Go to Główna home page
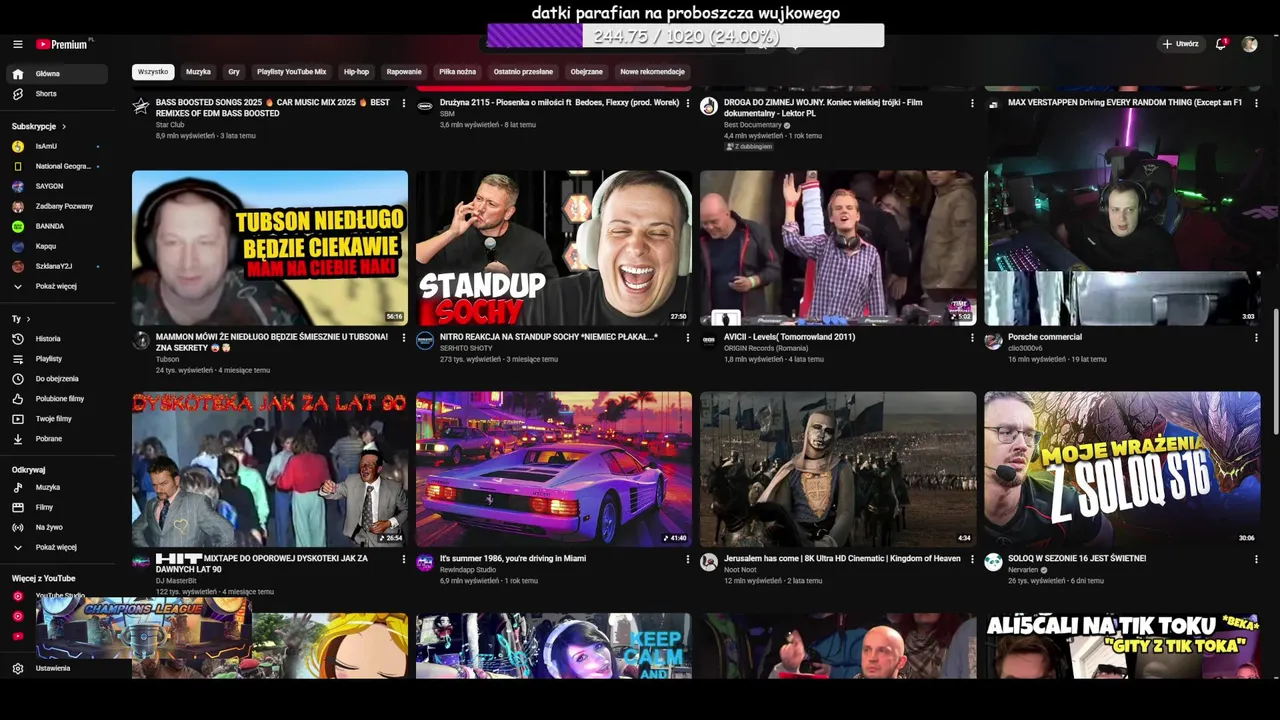 click(56, 74)
